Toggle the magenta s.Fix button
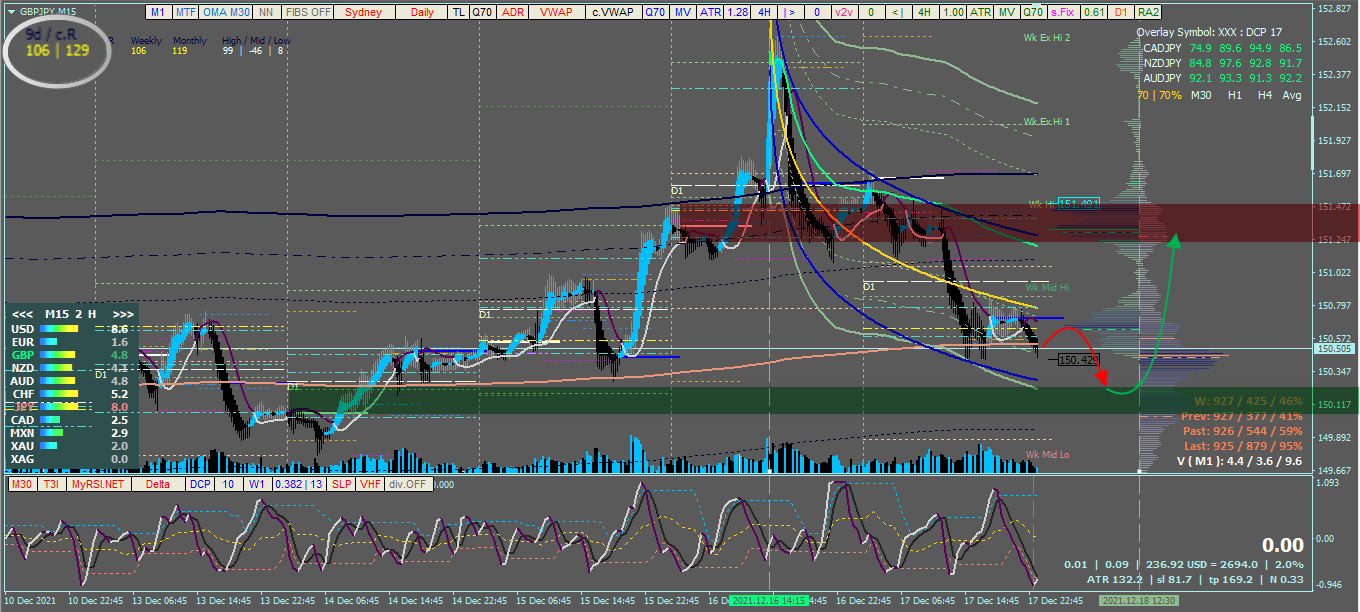 tap(1063, 12)
